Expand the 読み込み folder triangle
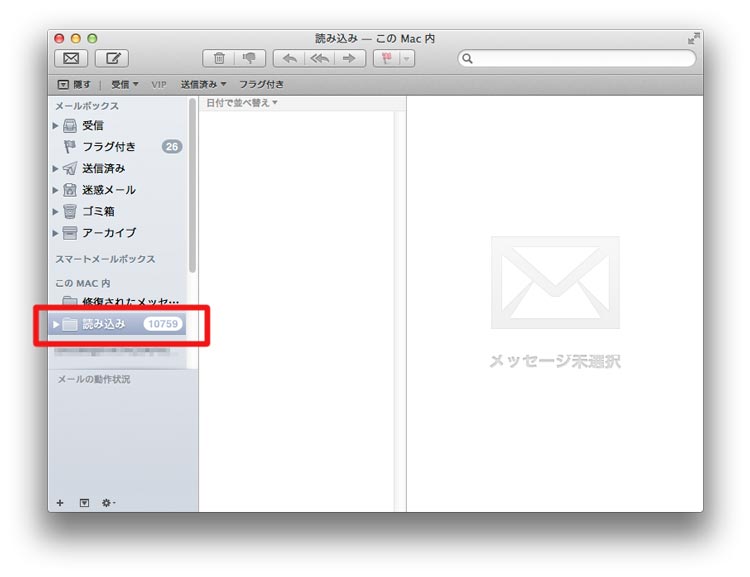Viewport: 750px width, 577px height. pyautogui.click(x=55, y=324)
